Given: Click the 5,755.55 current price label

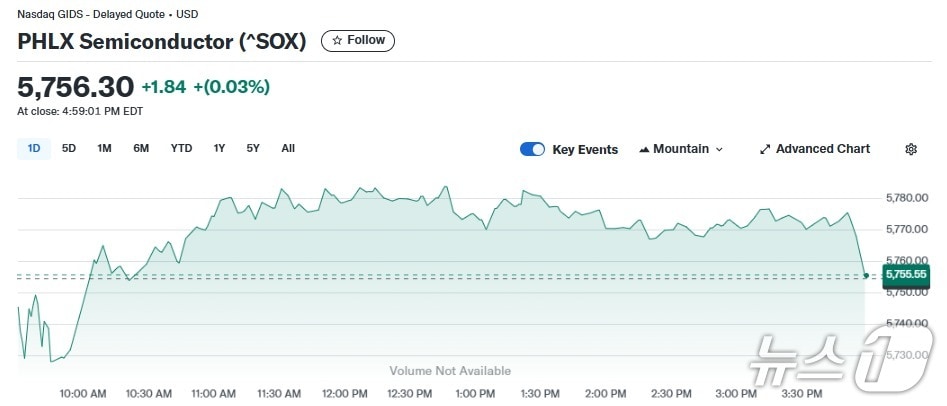Looking at the screenshot, I should click(905, 274).
